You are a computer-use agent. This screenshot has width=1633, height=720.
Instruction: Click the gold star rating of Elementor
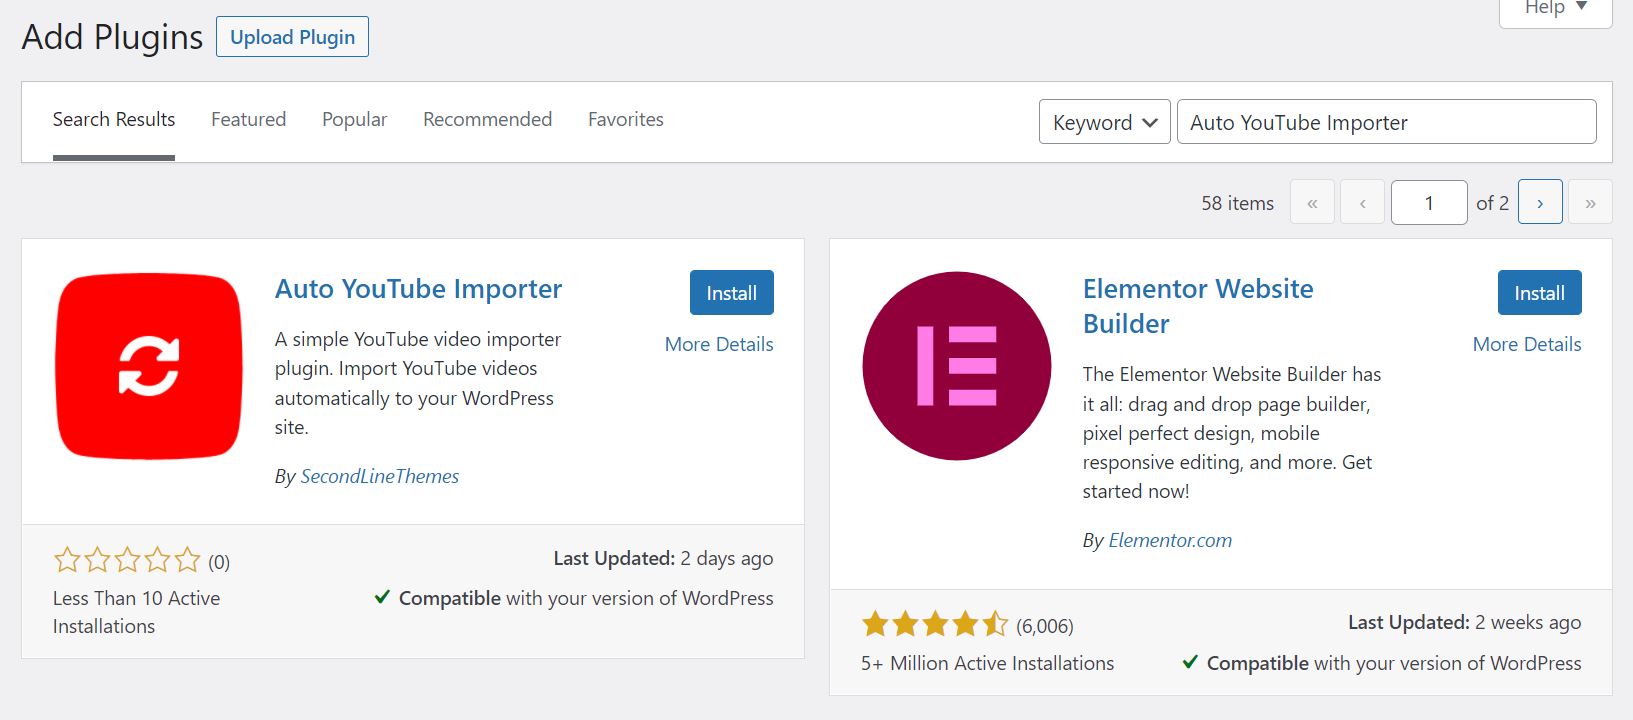click(935, 625)
